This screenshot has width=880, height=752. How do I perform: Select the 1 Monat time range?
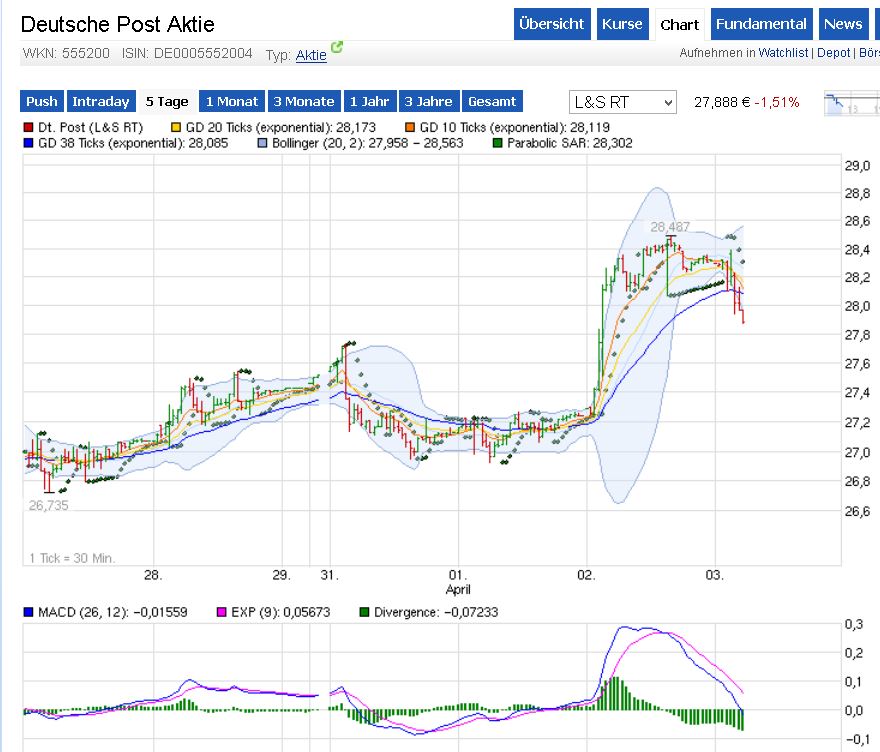[x=231, y=101]
